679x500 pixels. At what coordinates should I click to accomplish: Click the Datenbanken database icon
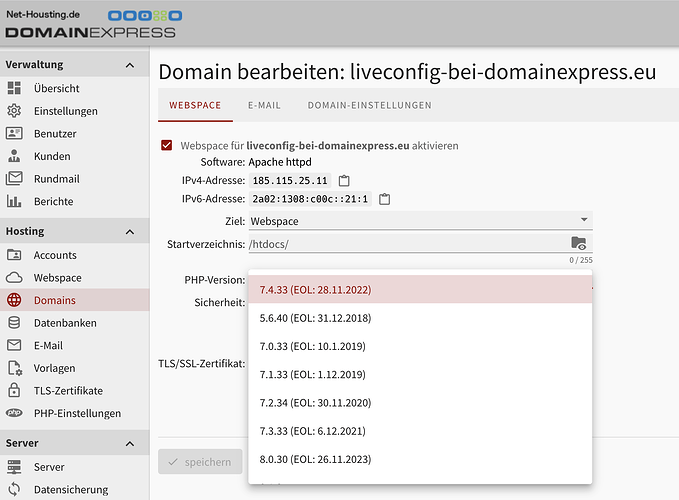tap(14, 323)
